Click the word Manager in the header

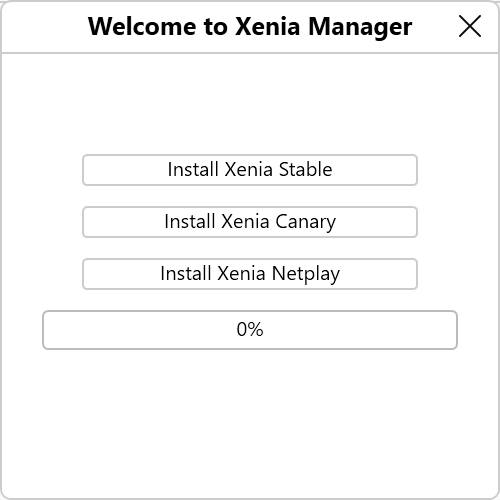tap(360, 28)
